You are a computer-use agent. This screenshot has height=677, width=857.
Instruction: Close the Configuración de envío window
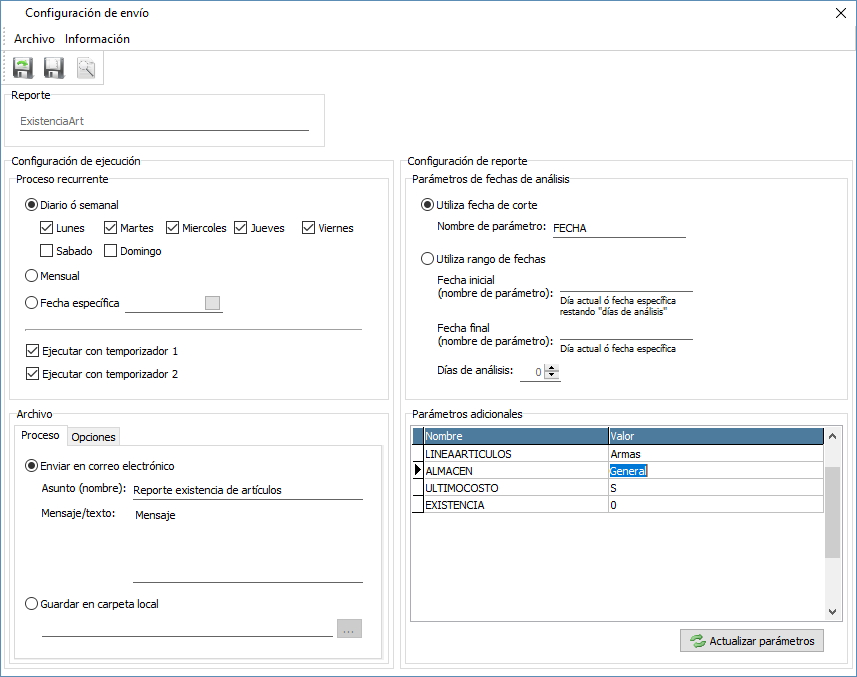pyautogui.click(x=839, y=13)
